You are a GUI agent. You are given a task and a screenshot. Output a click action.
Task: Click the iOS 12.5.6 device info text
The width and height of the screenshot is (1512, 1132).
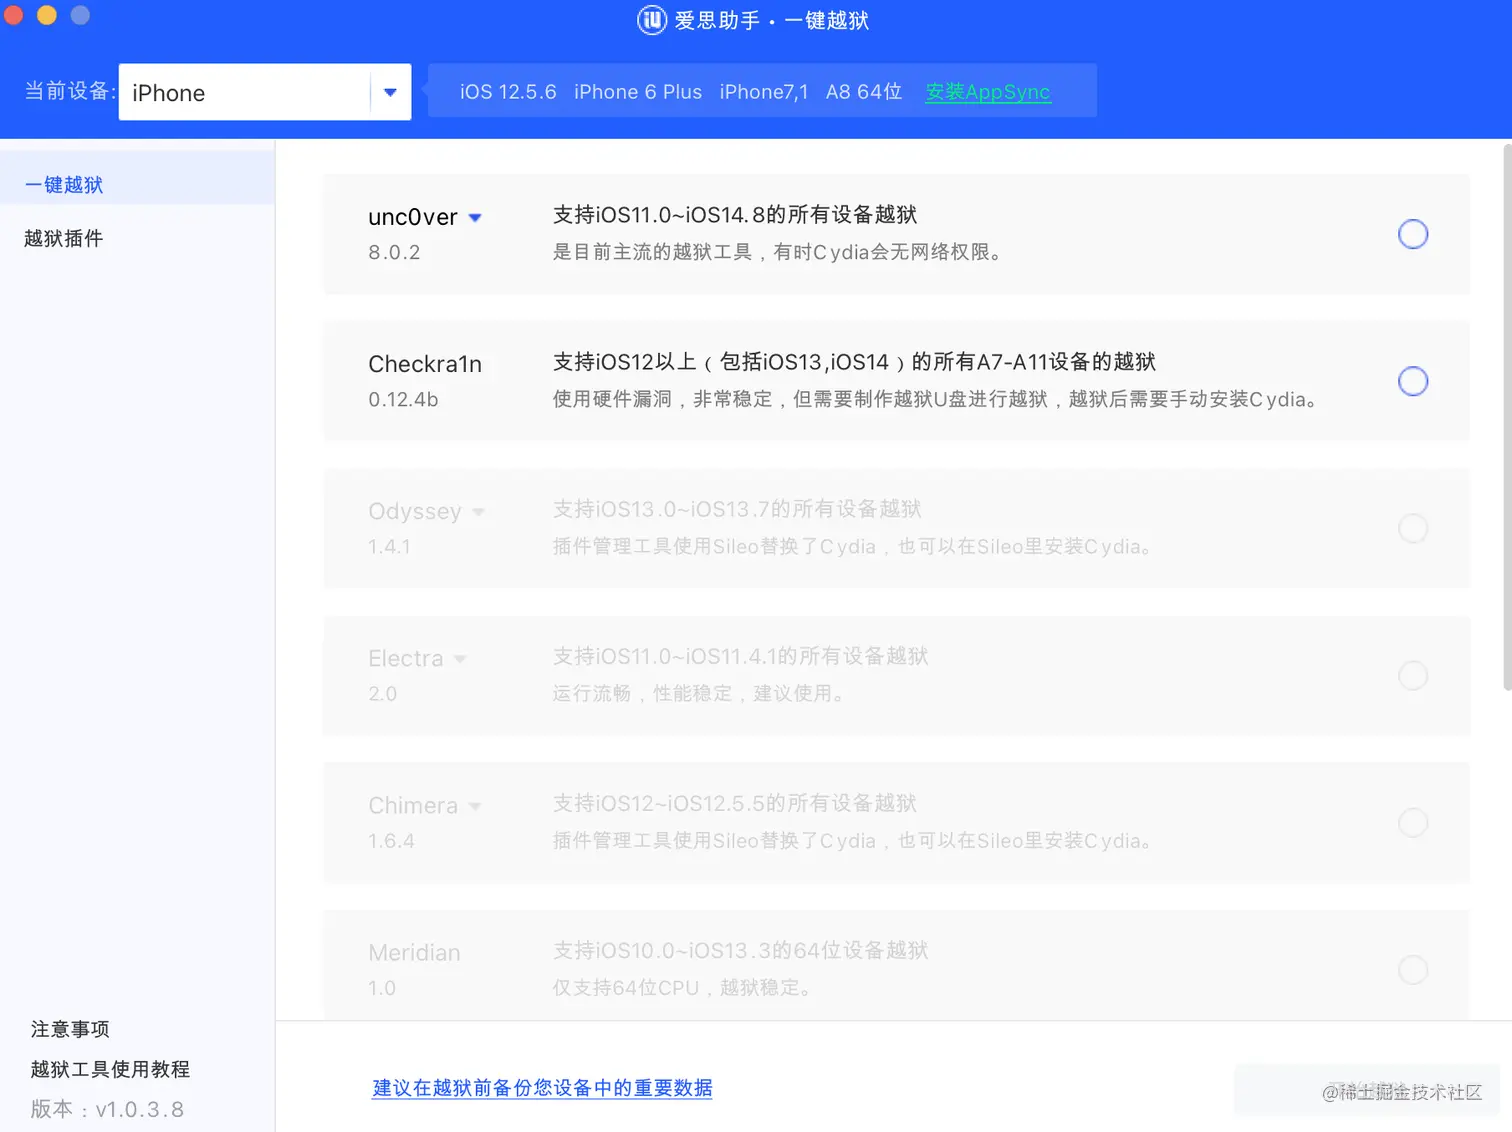click(x=508, y=92)
